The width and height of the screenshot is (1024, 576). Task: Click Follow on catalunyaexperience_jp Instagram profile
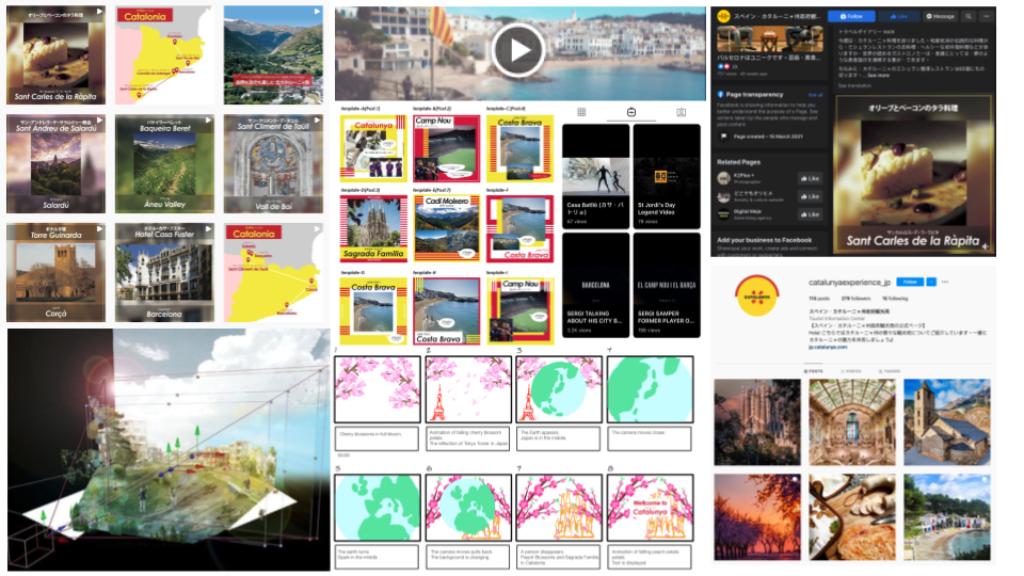click(x=907, y=282)
